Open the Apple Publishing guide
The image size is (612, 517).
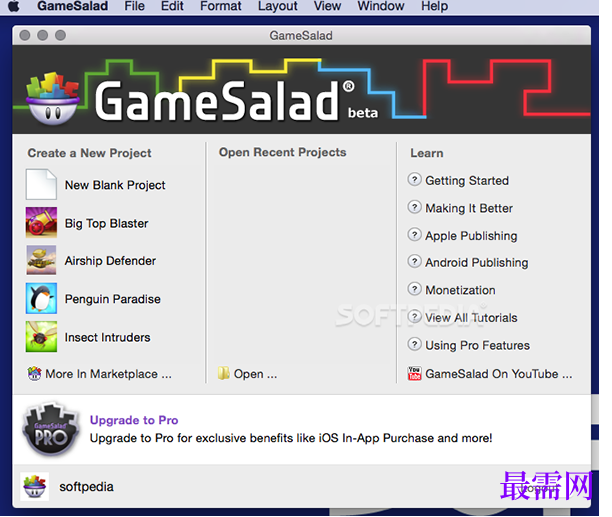point(471,236)
